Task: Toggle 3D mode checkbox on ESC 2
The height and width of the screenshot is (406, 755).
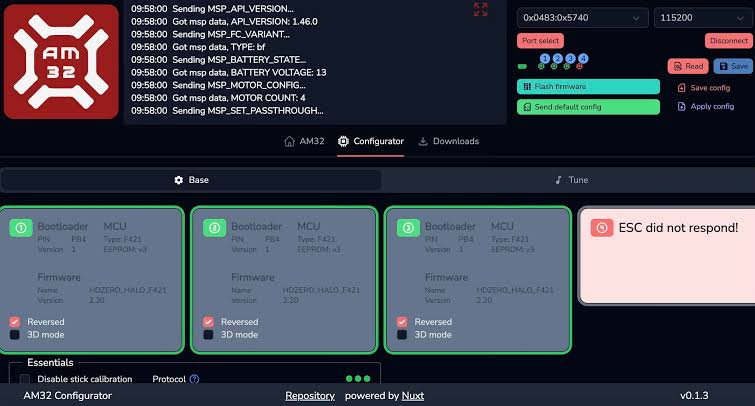Action: 208,335
